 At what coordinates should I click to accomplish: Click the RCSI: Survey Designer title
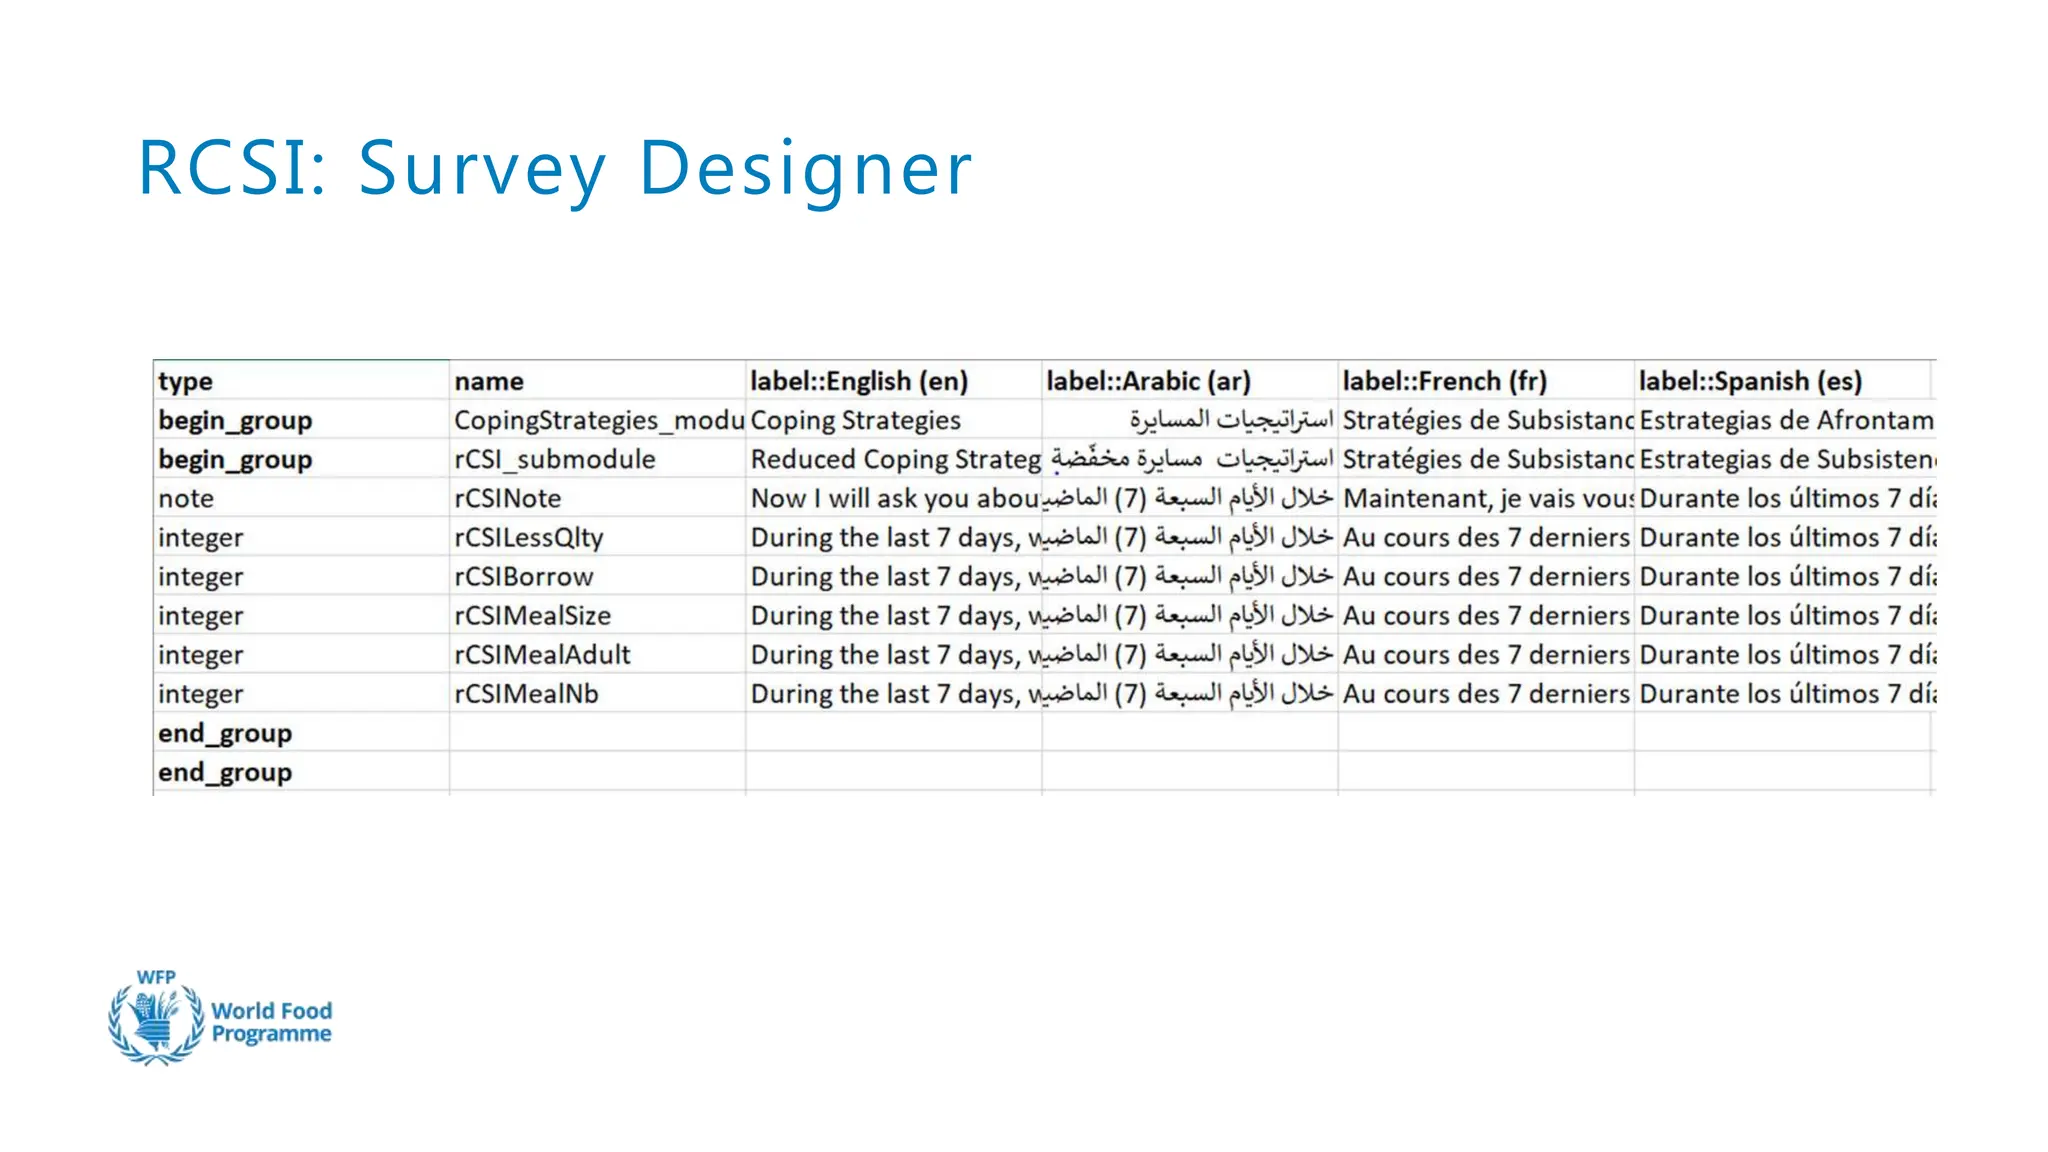[554, 168]
